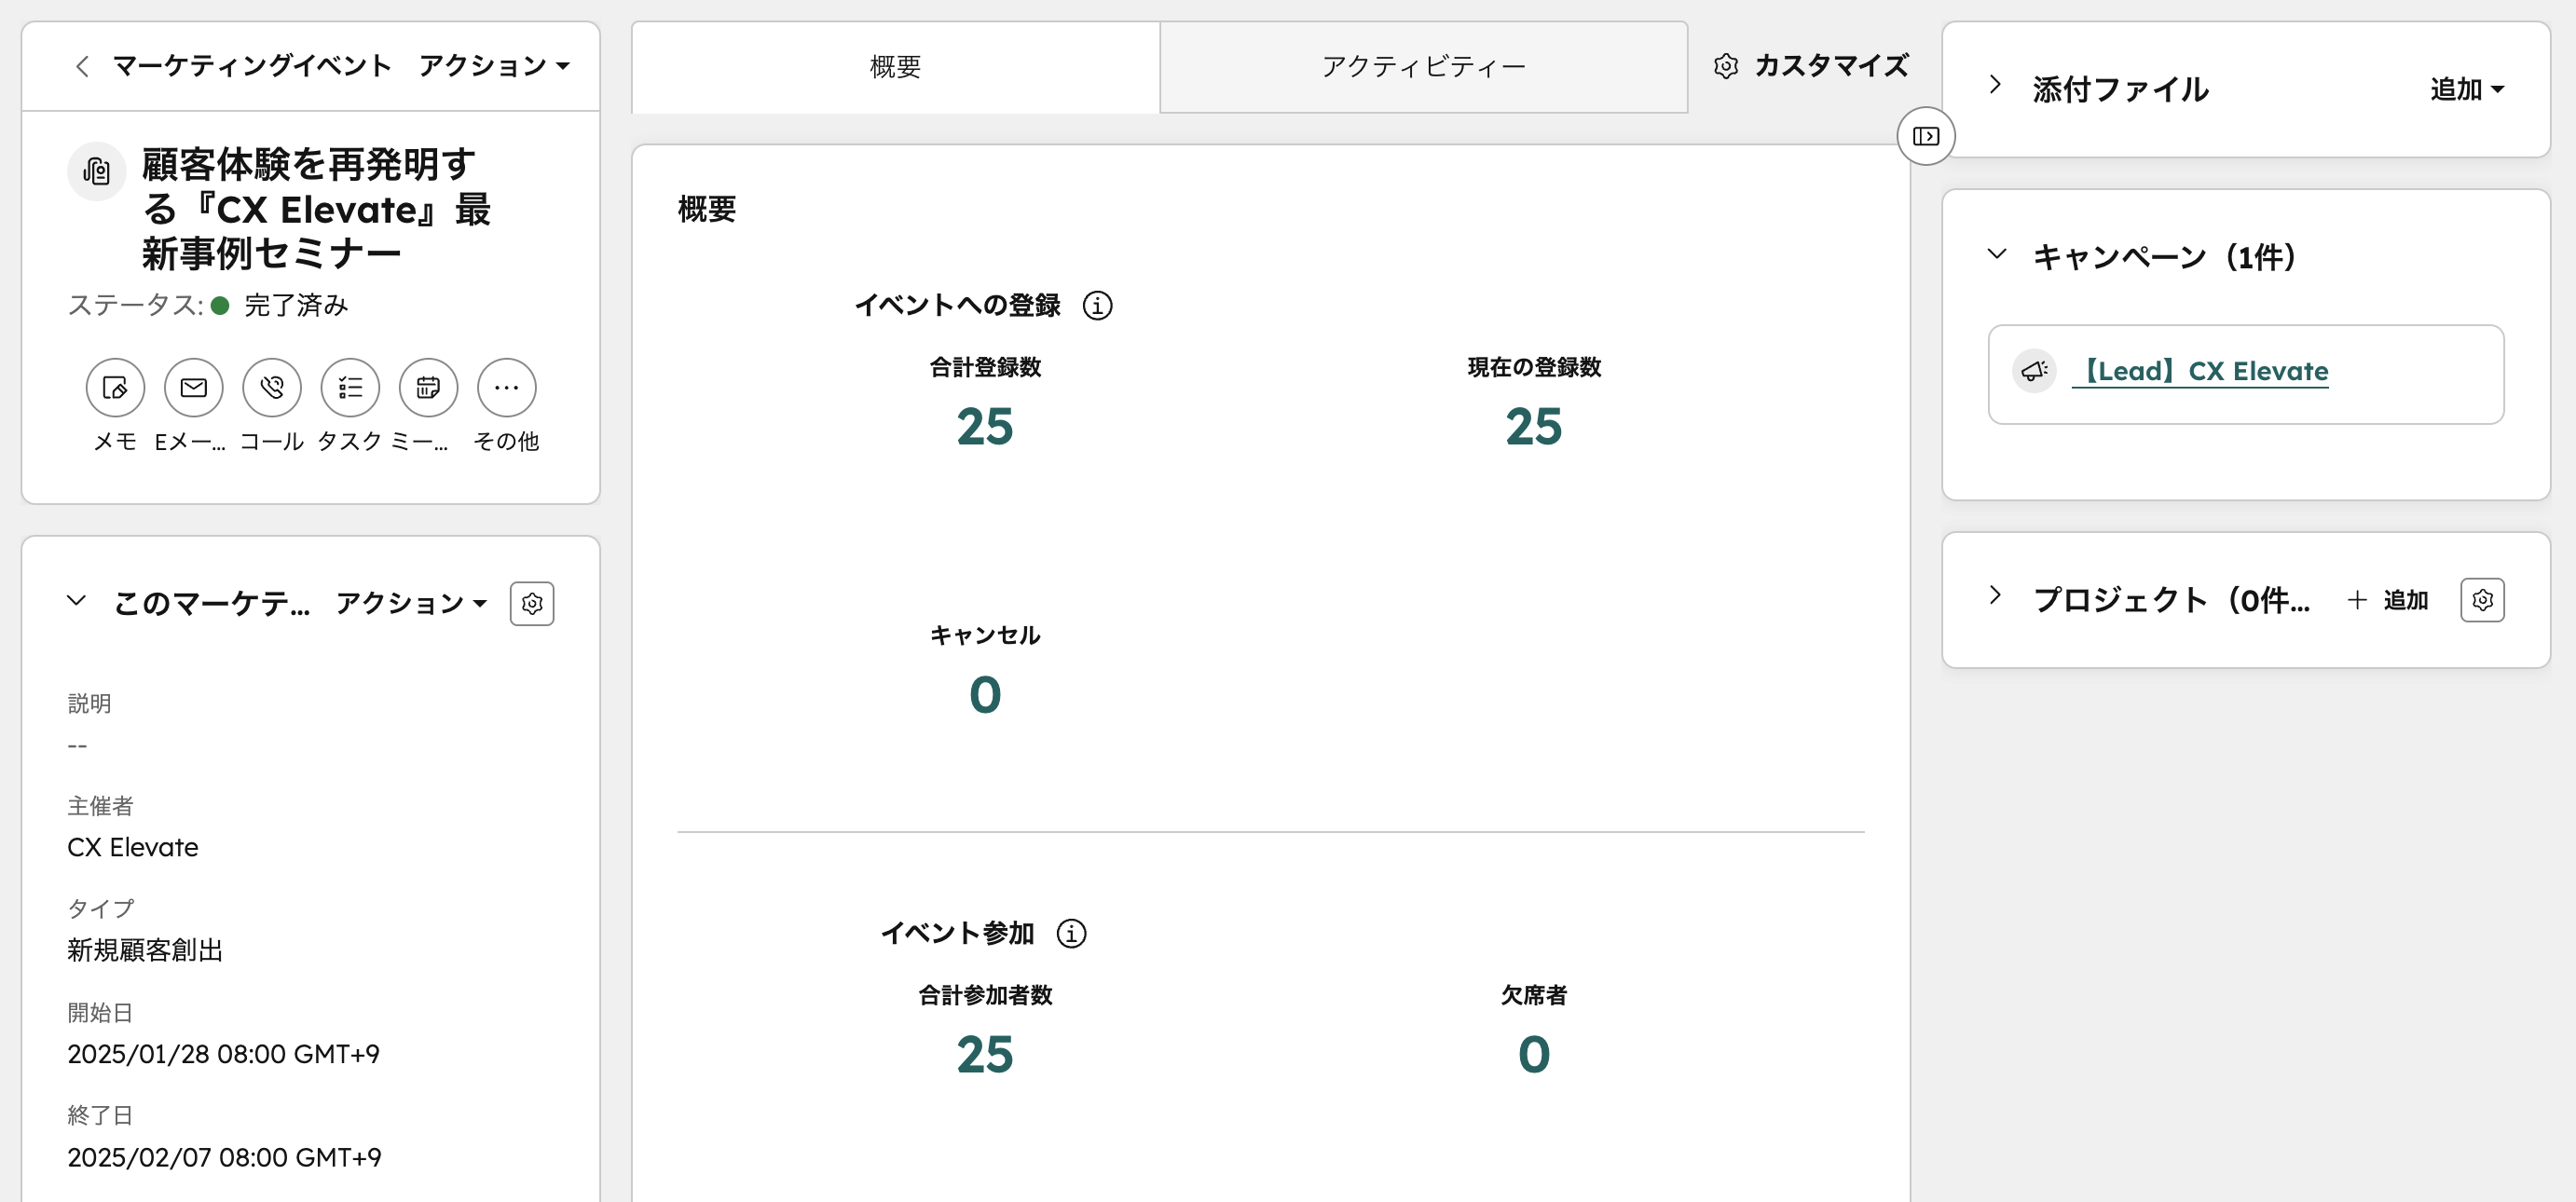2576x1202 pixels.
Task: Click the 欠席者 value 0
Action: point(1534,1055)
